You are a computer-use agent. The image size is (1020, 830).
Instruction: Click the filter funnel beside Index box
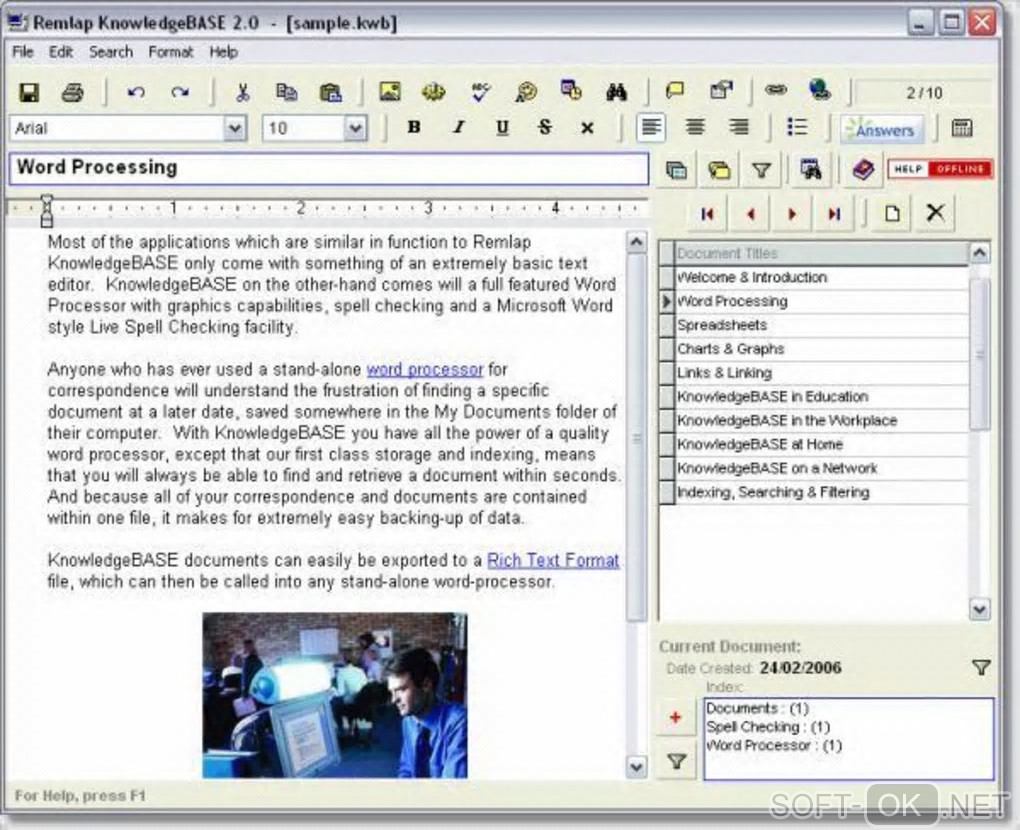click(677, 760)
